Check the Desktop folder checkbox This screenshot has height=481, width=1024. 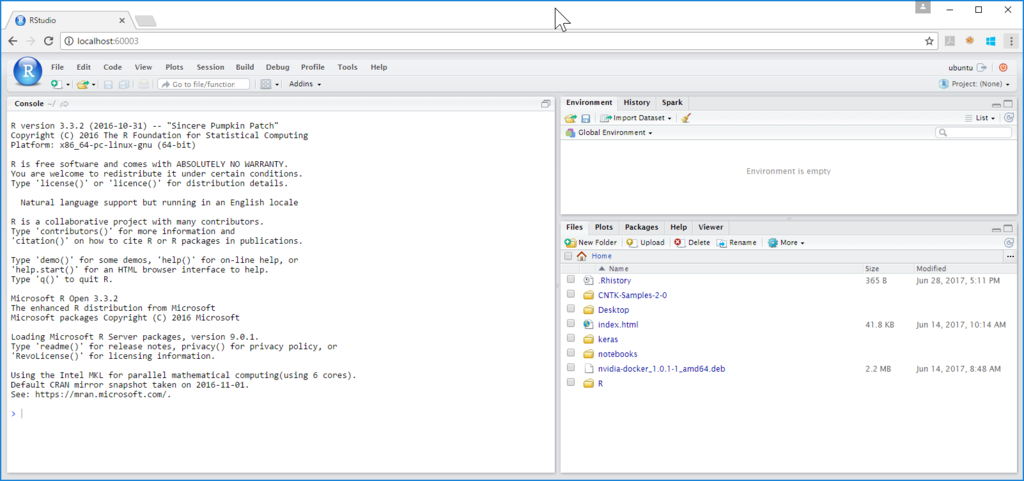571,309
